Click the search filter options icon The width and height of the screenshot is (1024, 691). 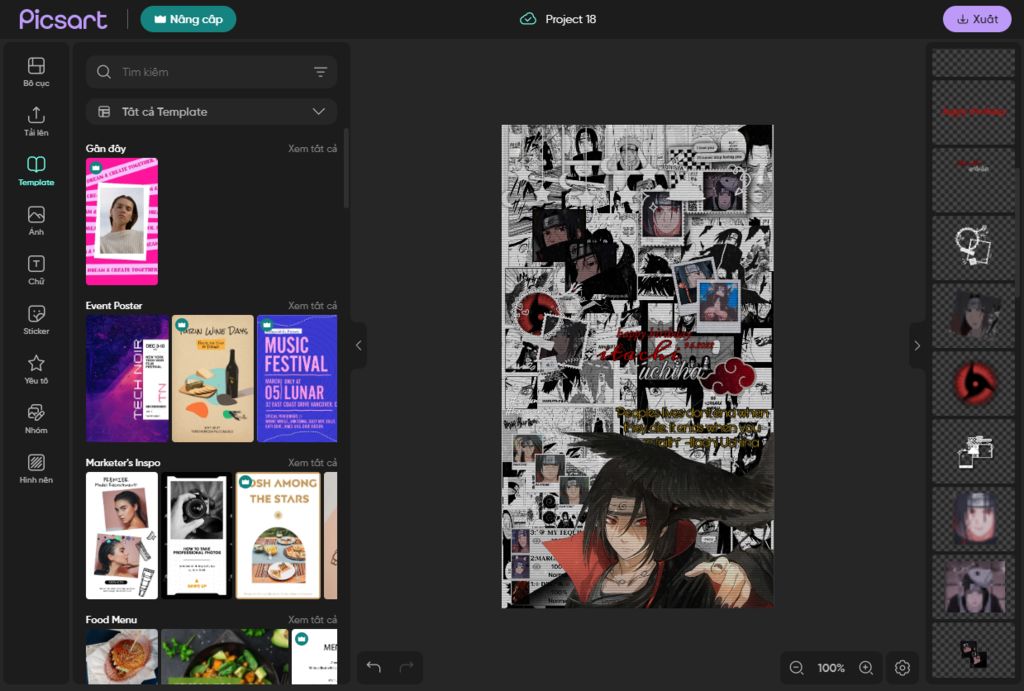[x=320, y=72]
